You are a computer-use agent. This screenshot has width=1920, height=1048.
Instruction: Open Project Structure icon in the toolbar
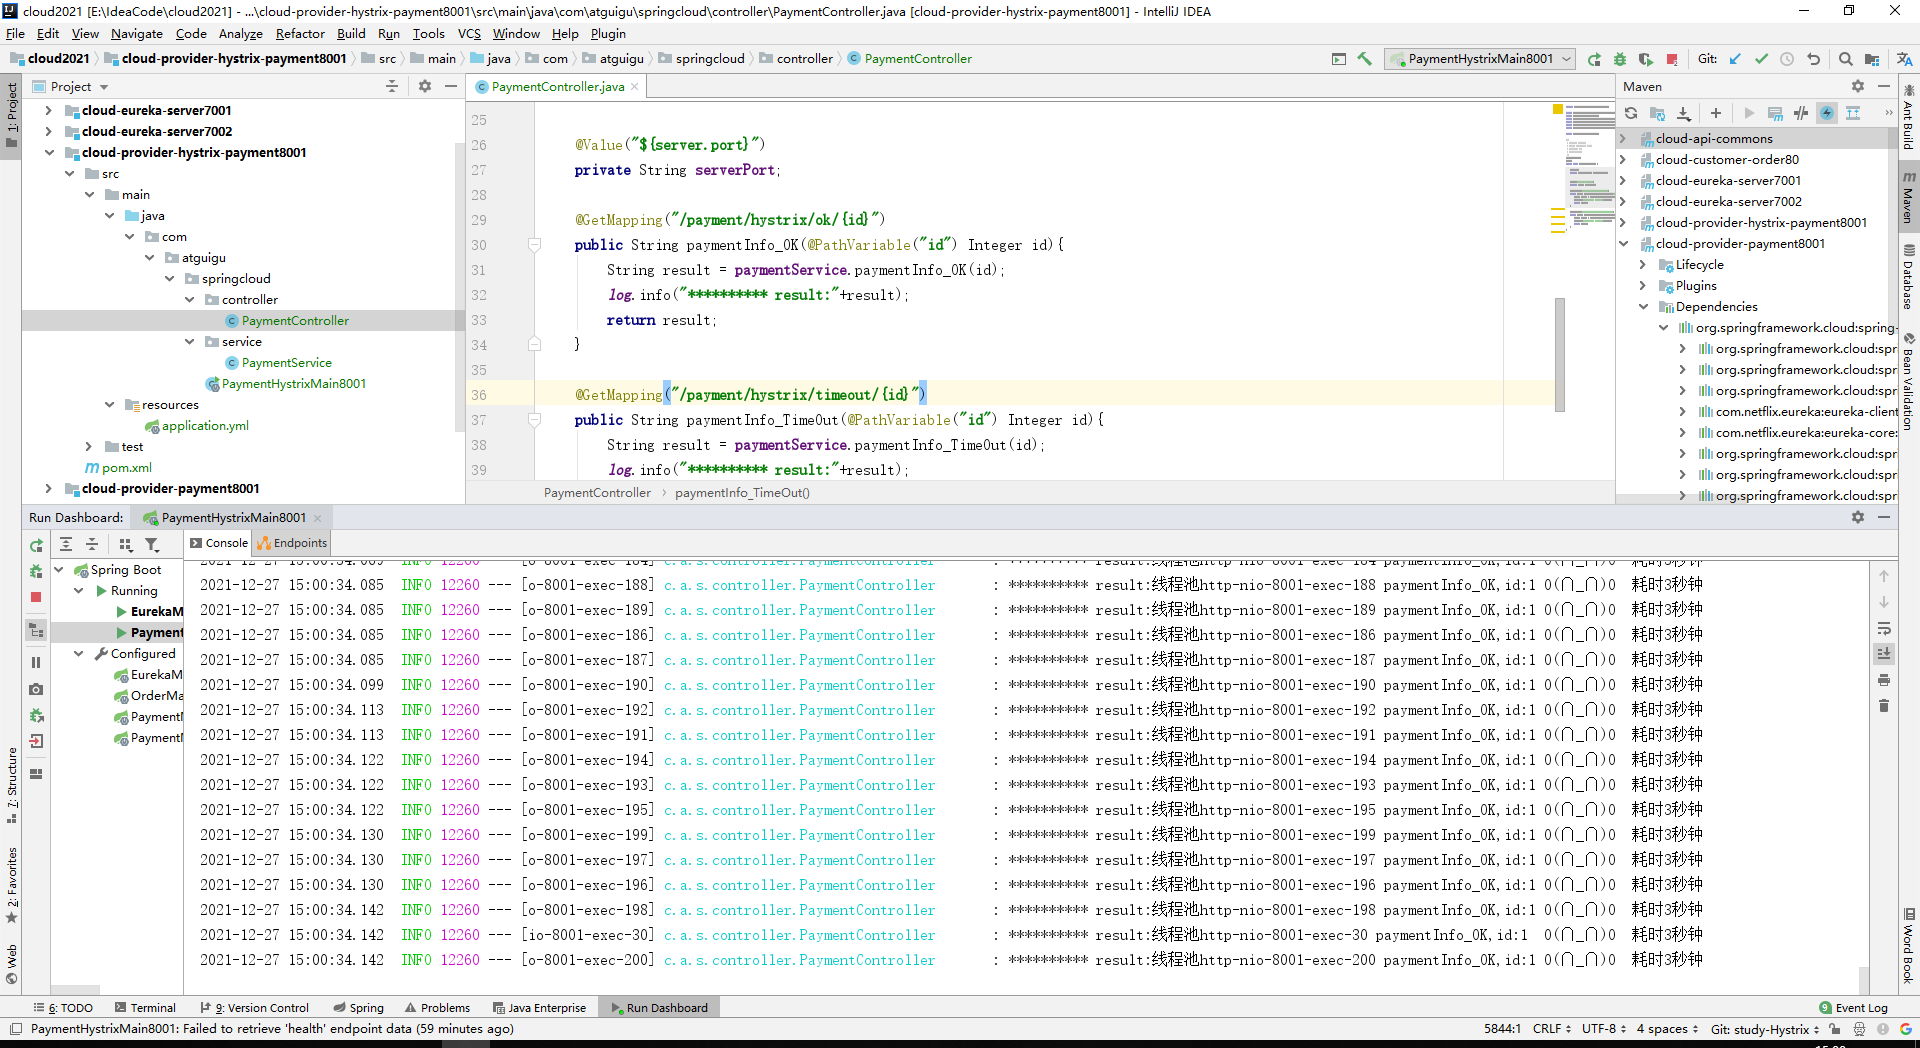click(1872, 59)
